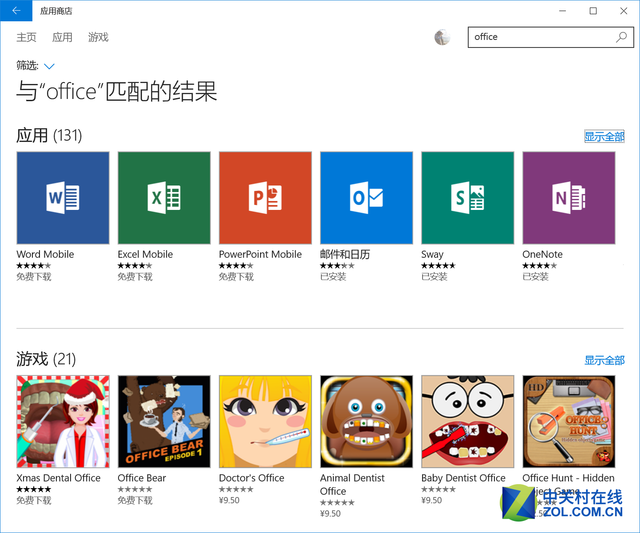This screenshot has width=640, height=533.
Task: Click the star rating under Sway
Action: pos(438,266)
